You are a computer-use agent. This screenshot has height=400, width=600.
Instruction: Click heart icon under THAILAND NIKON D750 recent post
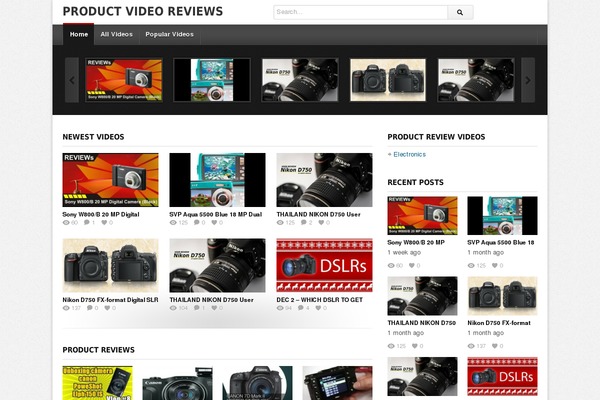(415, 346)
